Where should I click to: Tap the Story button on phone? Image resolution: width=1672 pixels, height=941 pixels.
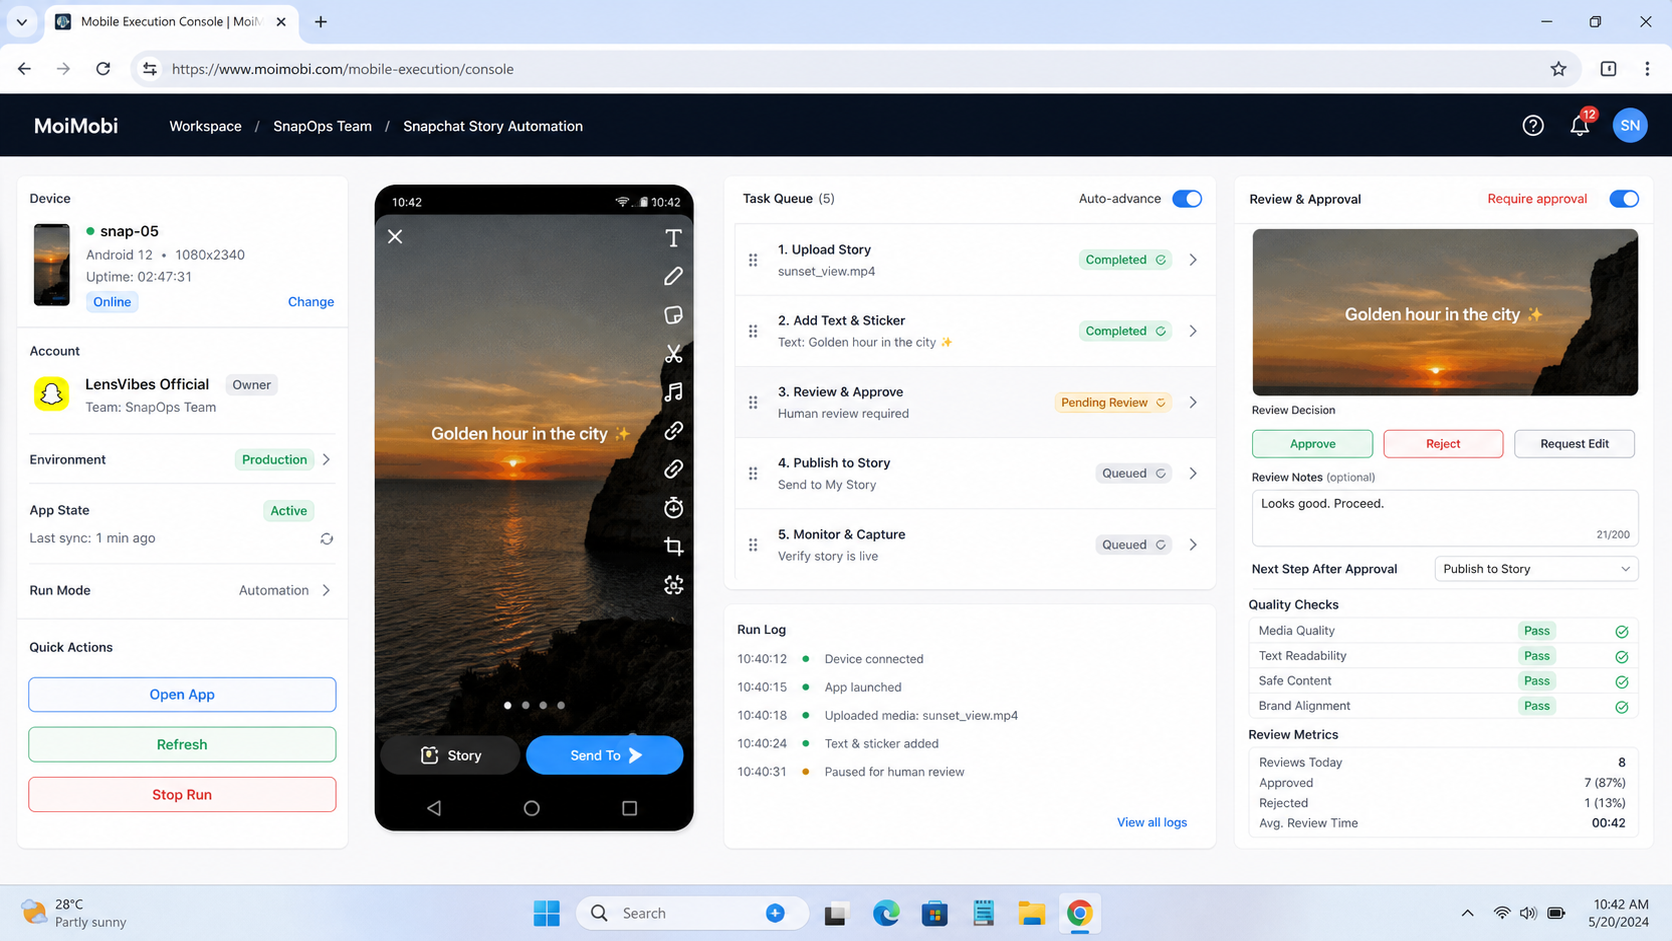pyautogui.click(x=451, y=756)
